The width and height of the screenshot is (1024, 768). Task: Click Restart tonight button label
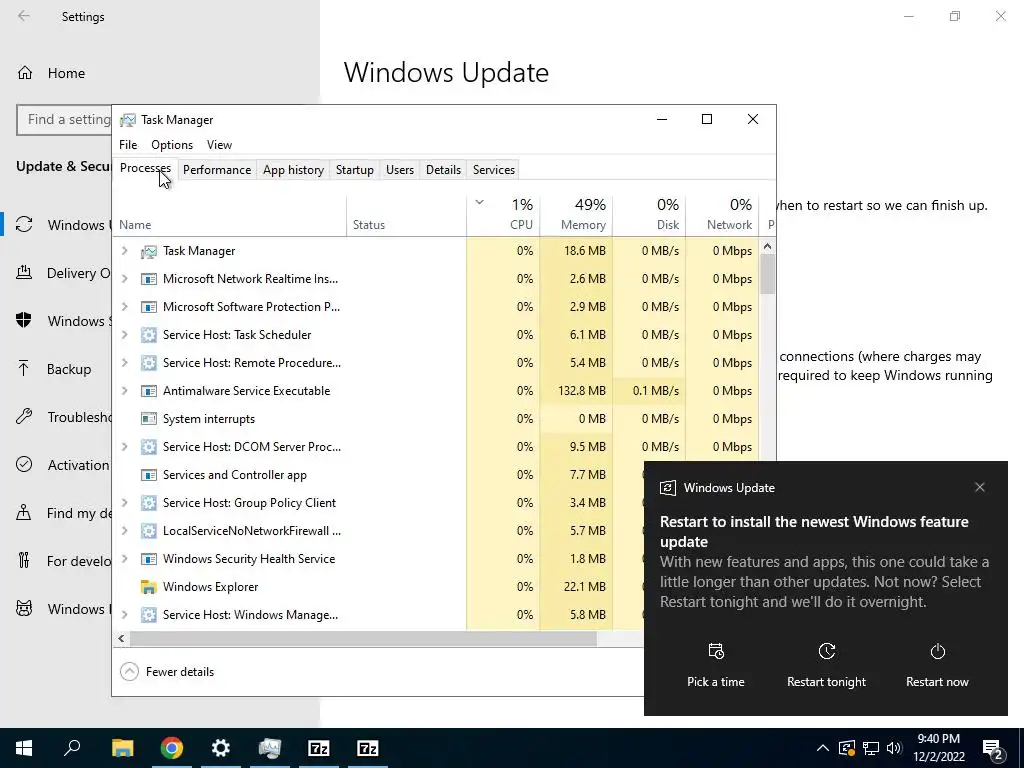click(826, 682)
